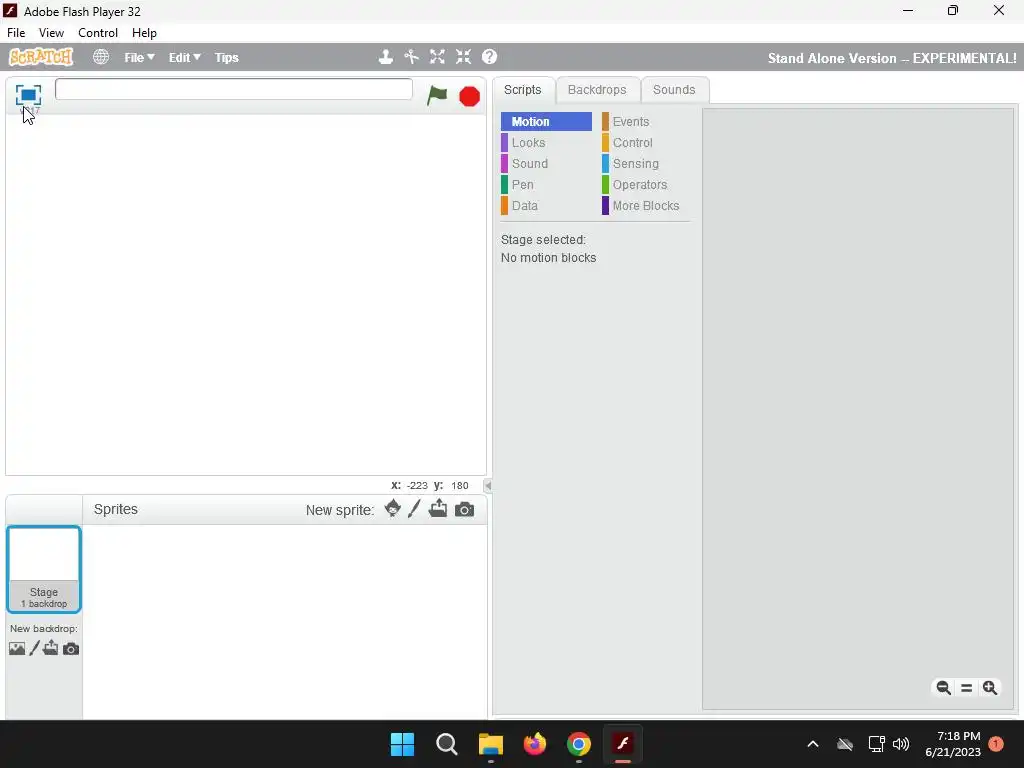Select the Data block category
Viewport: 1024px width, 768px height.
[x=546, y=206]
